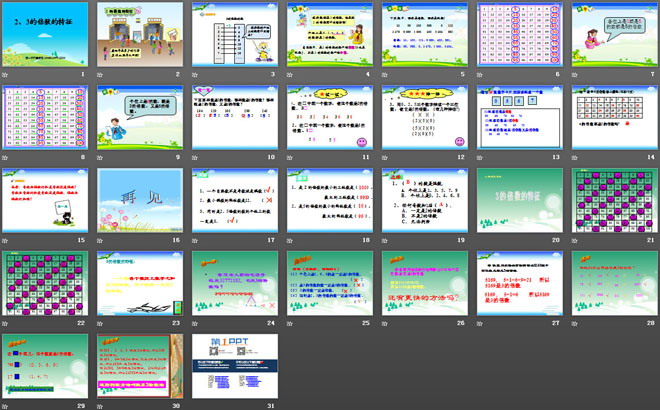The image size is (660, 410).
Task: Click the animation star under slide 25
Action: [290, 324]
